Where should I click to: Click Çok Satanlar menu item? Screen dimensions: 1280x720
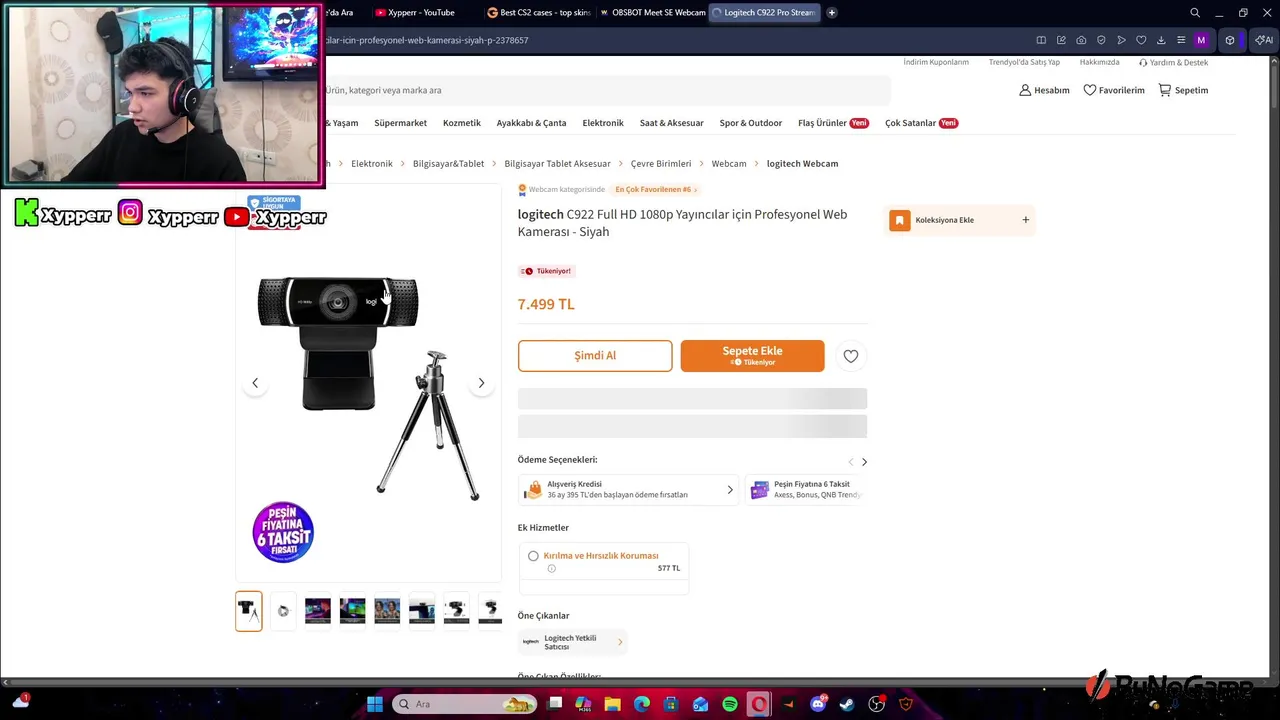921,123
